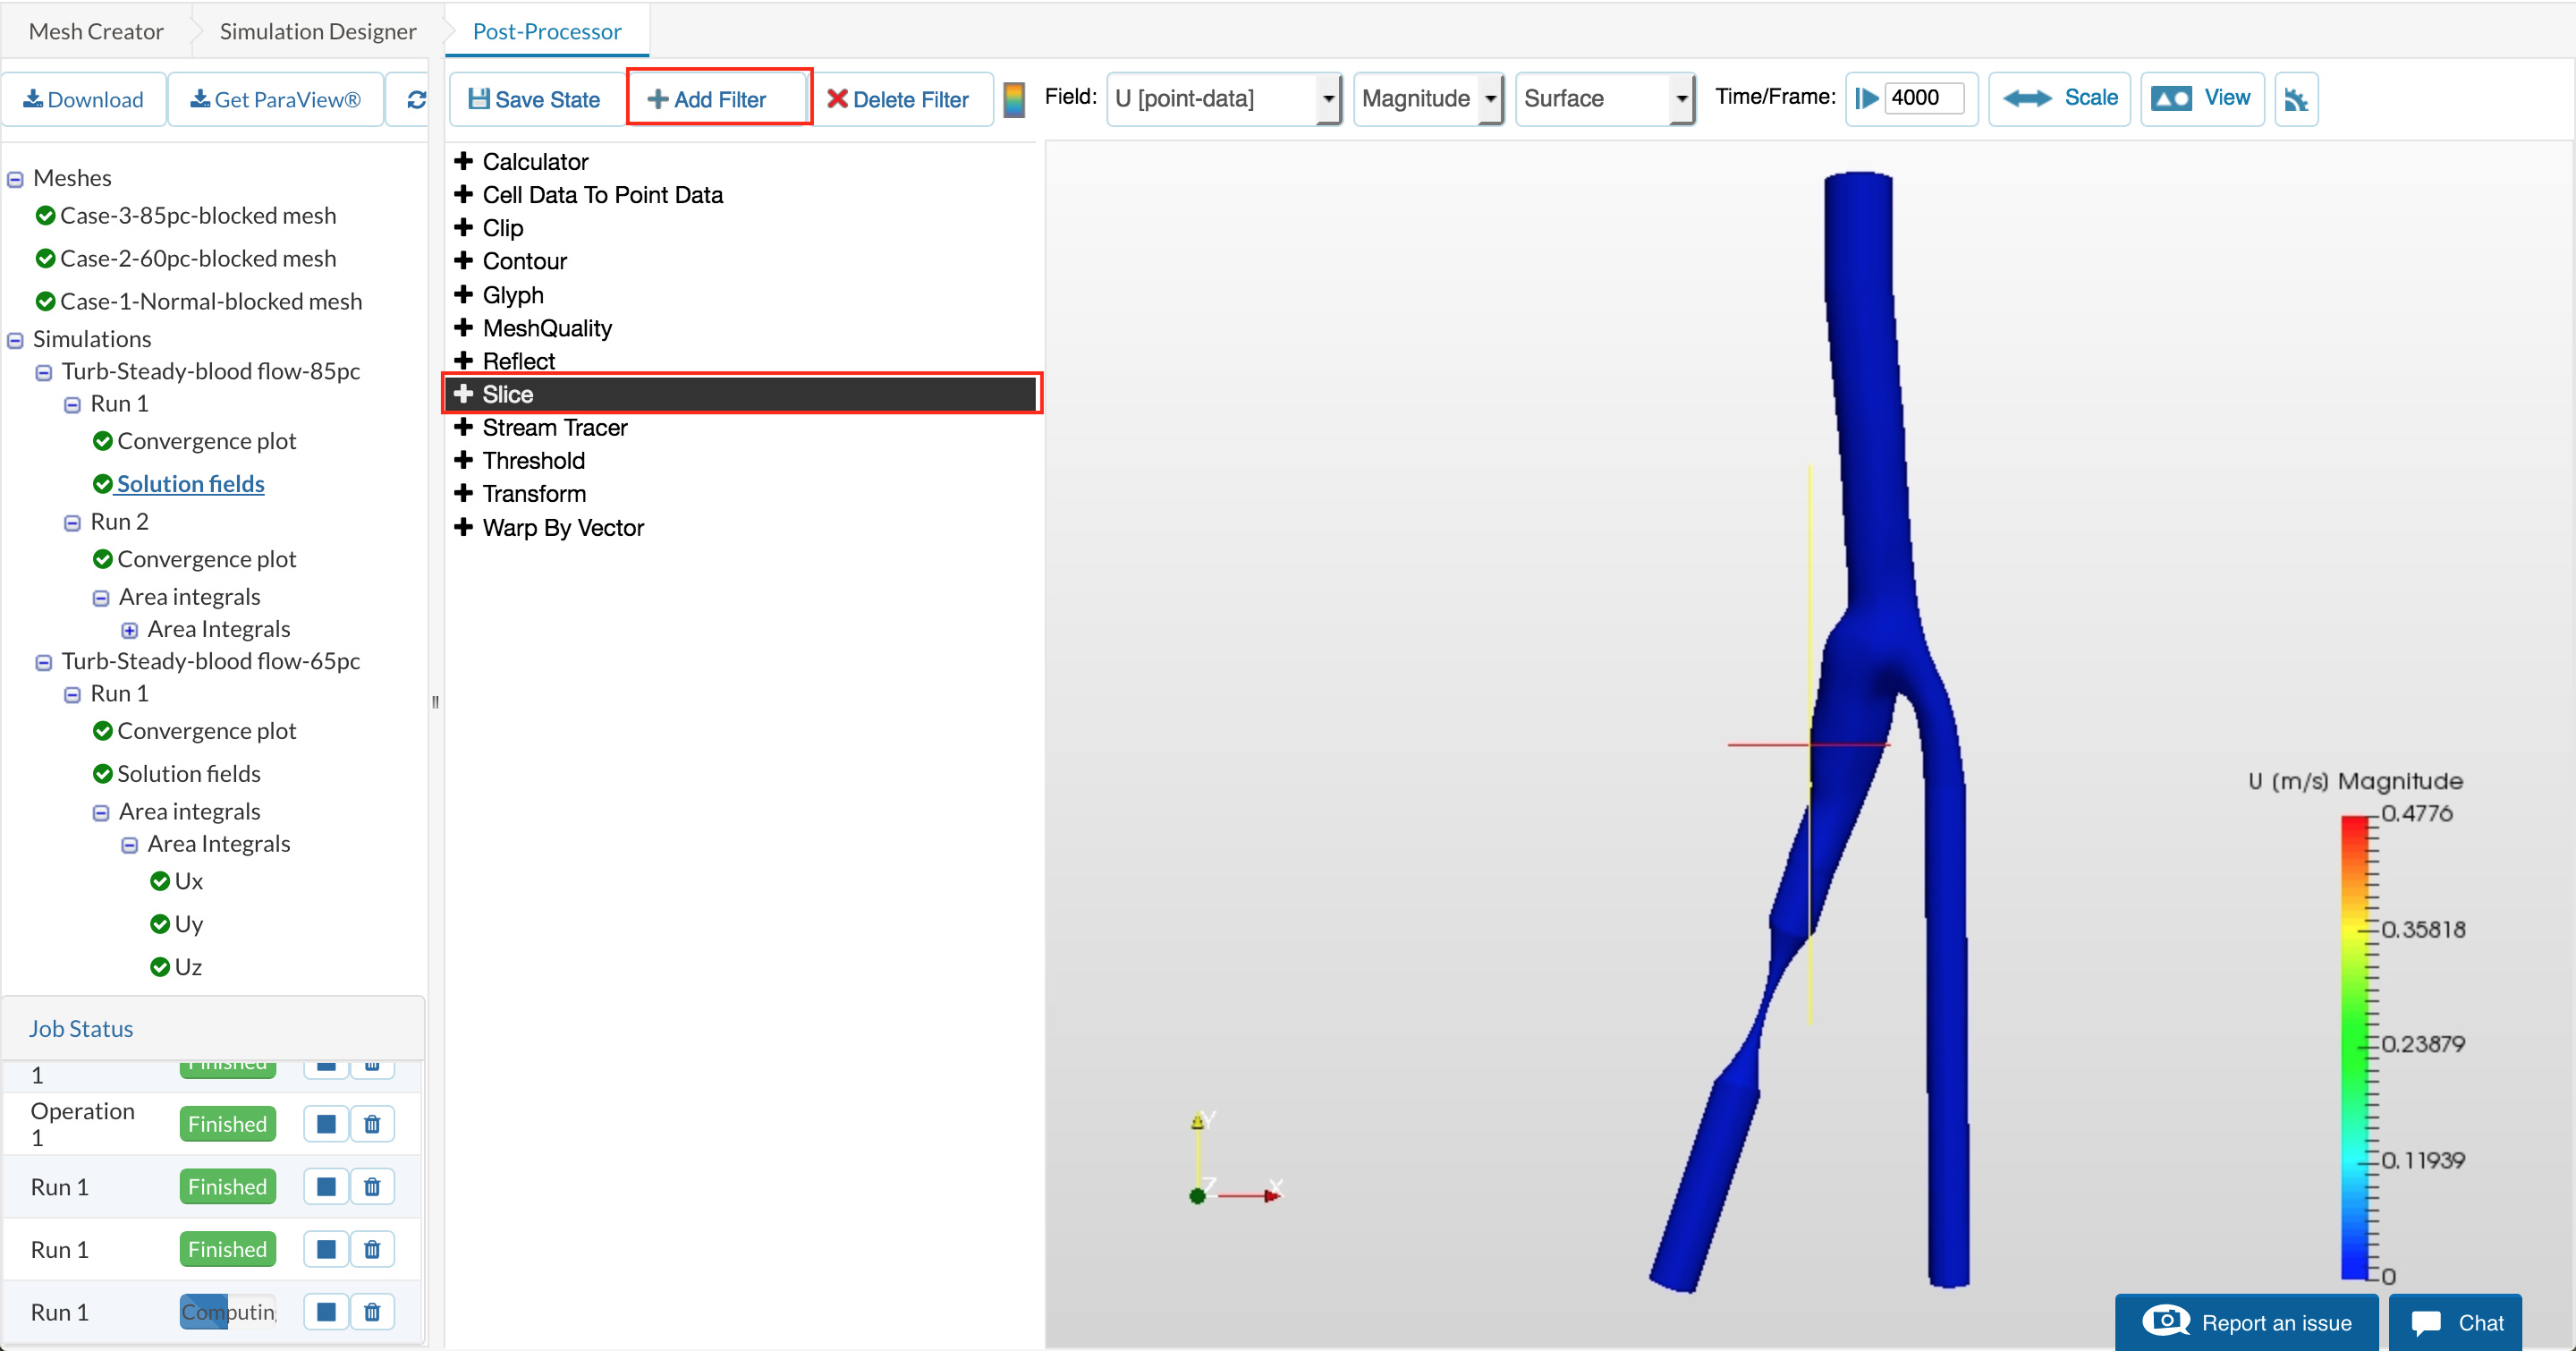2576x1351 pixels.
Task: Click the refresh icon next to Get ParaView
Action: click(x=416, y=99)
